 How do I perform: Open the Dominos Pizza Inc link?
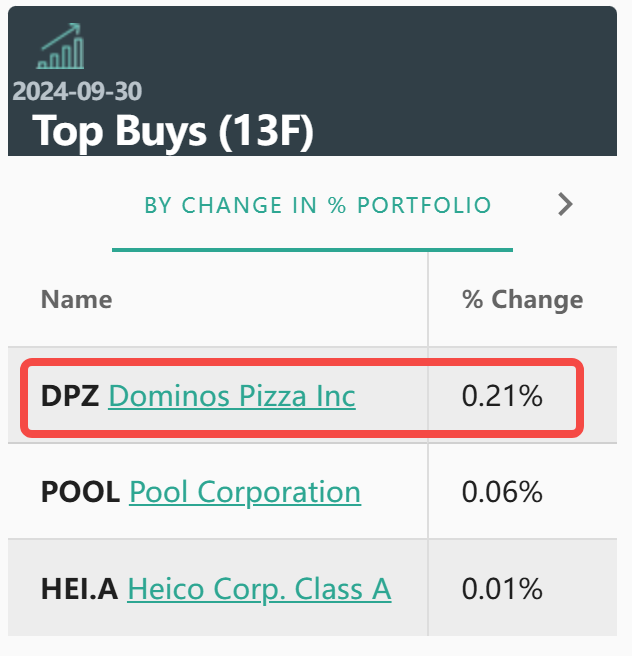[231, 396]
